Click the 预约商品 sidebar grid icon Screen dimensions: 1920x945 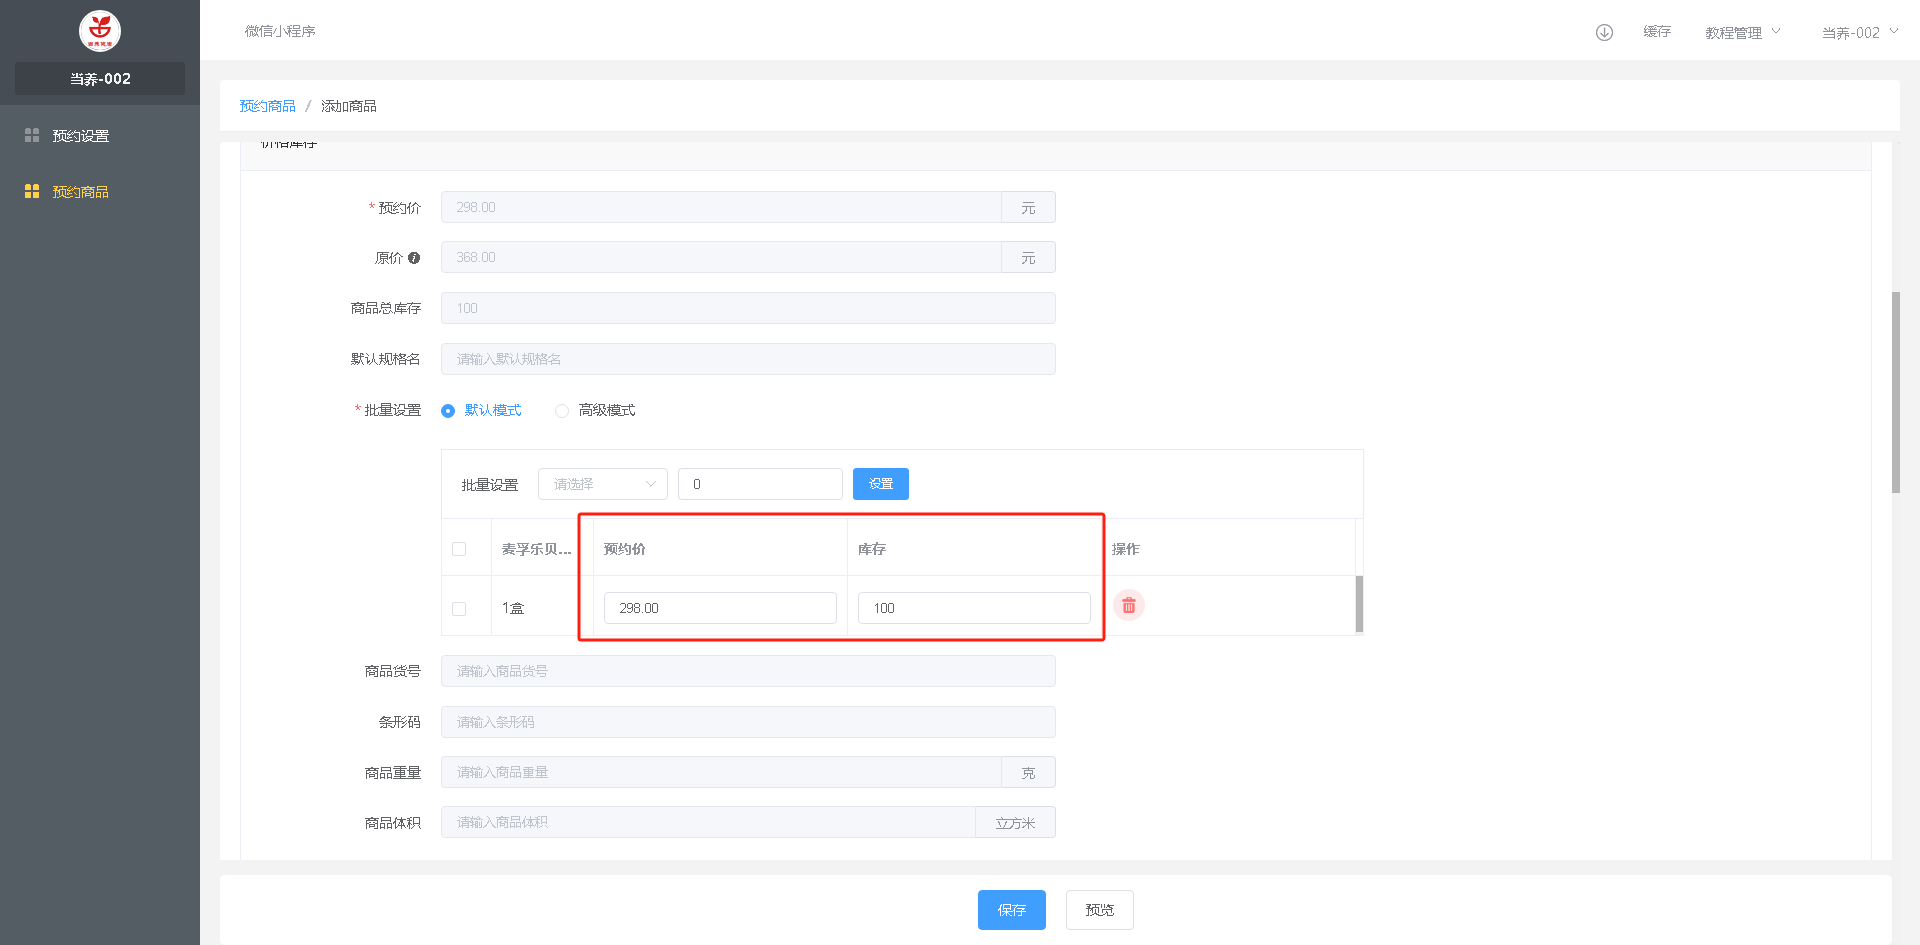coord(32,191)
